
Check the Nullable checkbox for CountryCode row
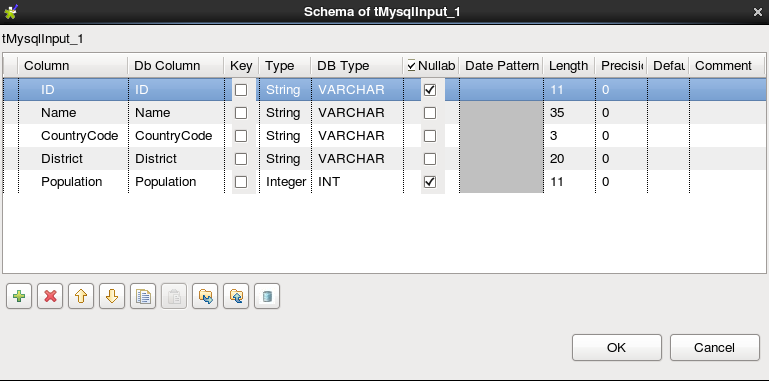430,136
